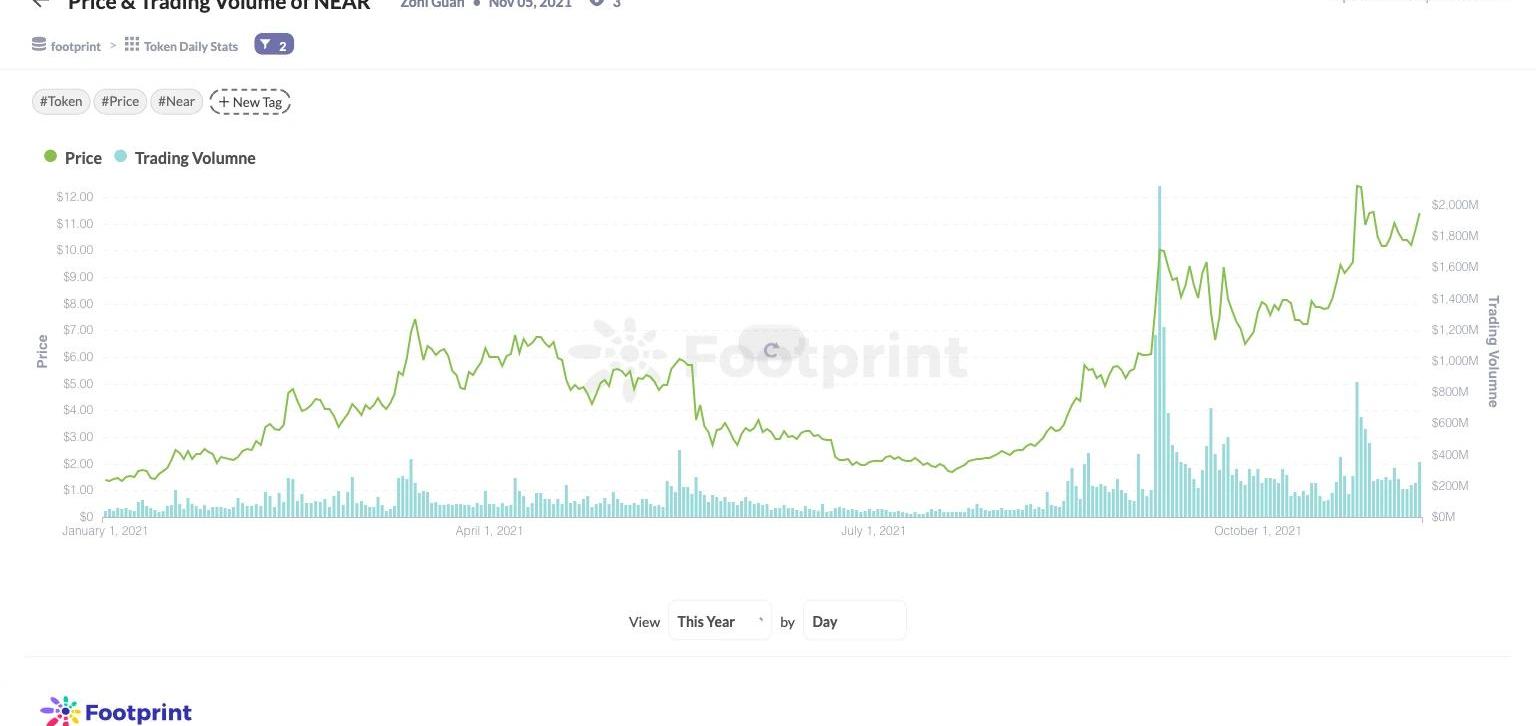1536x726 pixels.
Task: Select the #Near tag
Action: click(x=177, y=102)
